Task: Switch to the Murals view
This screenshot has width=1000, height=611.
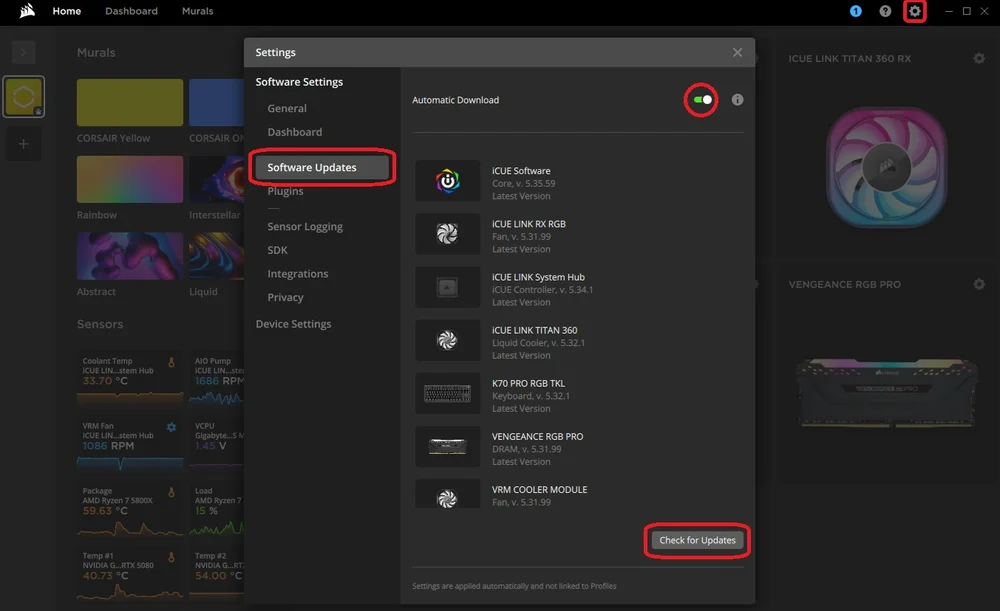Action: coord(197,11)
